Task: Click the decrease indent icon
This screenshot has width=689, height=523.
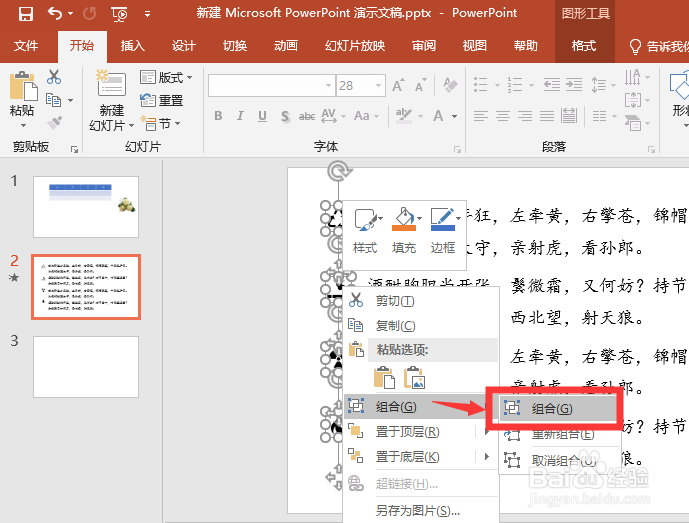Action: click(551, 84)
